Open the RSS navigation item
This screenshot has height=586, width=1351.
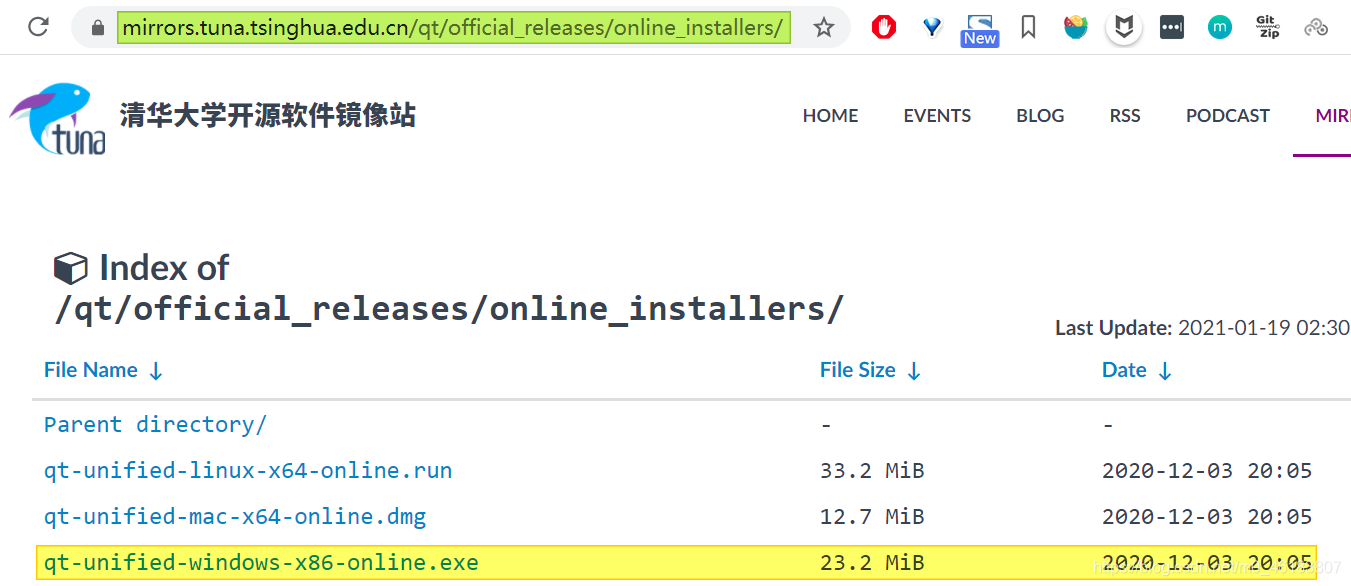click(1125, 116)
